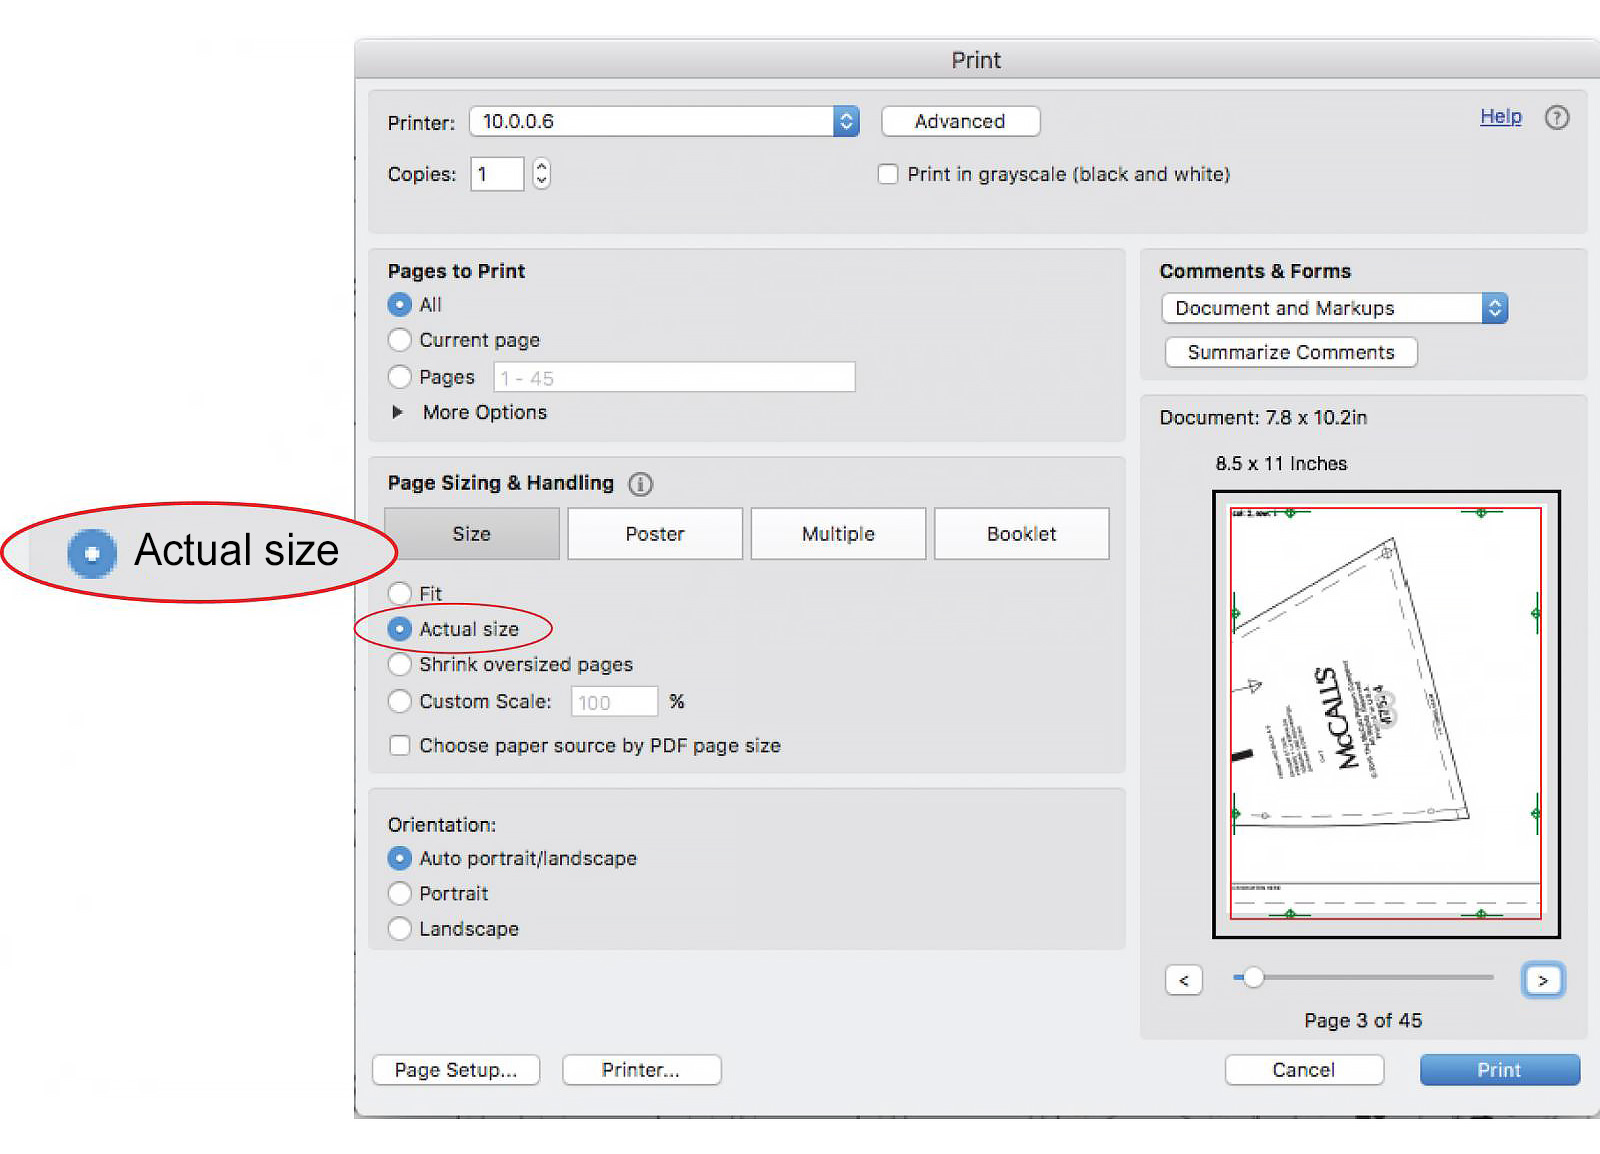
Task: Cancel the print dialog
Action: [x=1304, y=1070]
